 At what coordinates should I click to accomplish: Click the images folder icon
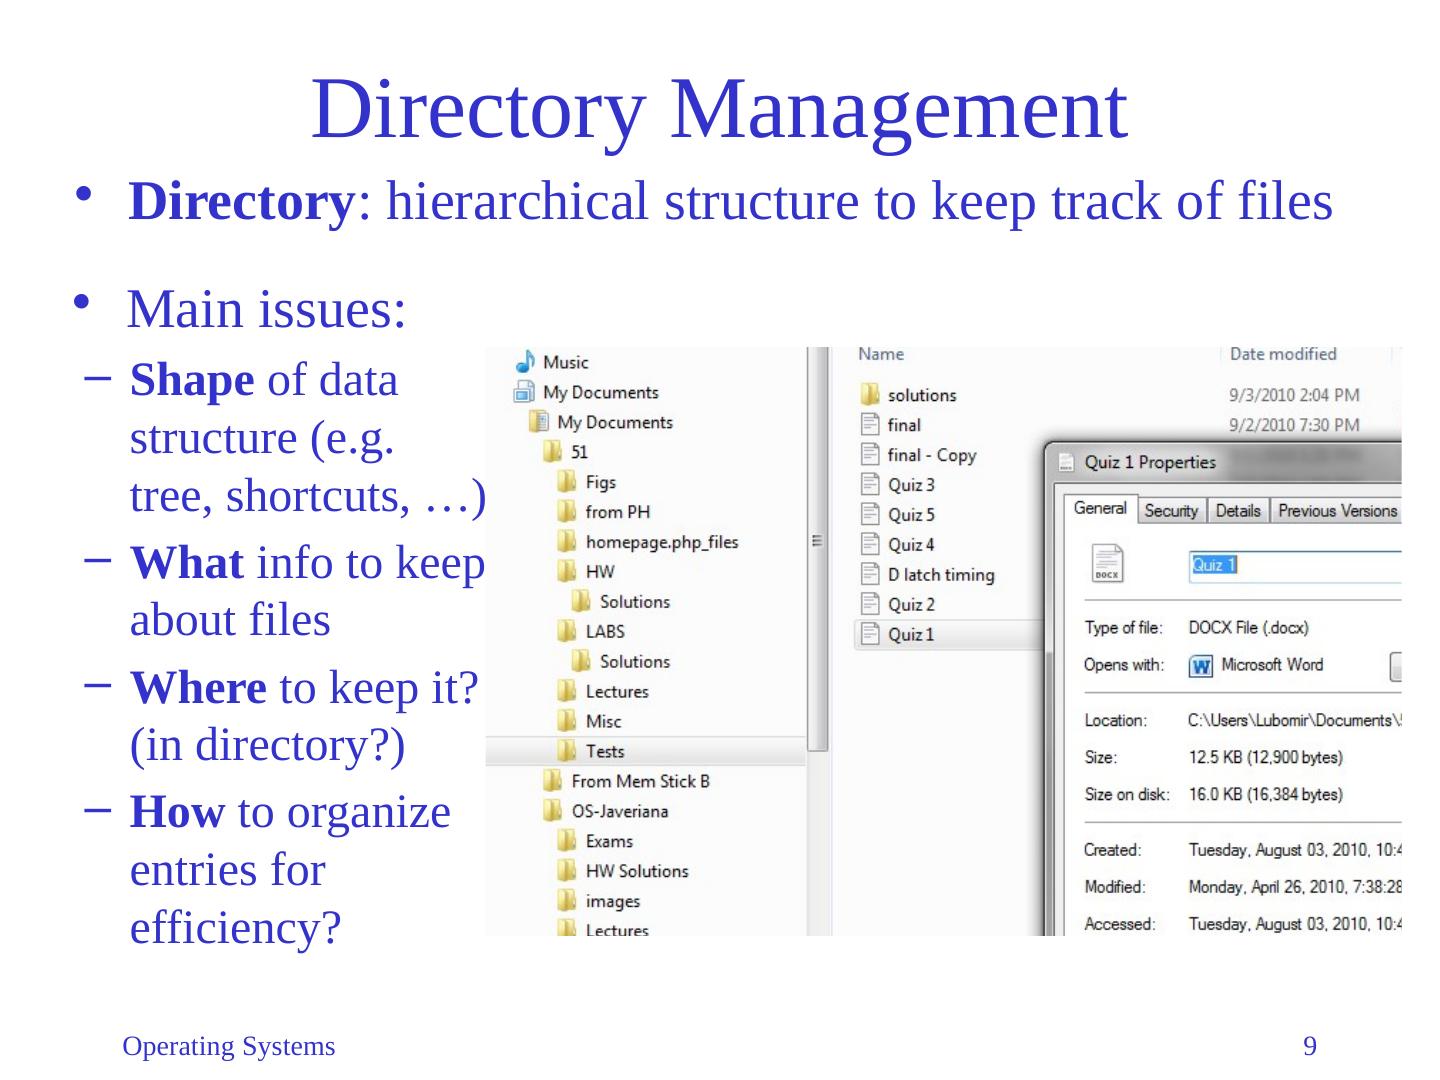[x=567, y=901]
